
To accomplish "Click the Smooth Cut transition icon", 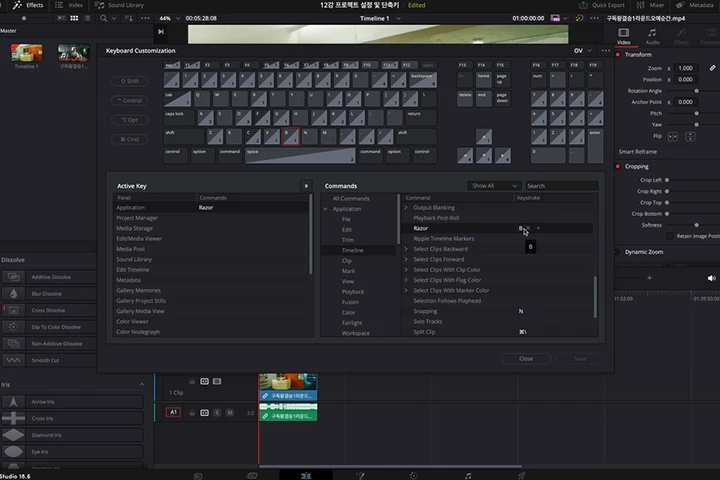I will 13,361.
